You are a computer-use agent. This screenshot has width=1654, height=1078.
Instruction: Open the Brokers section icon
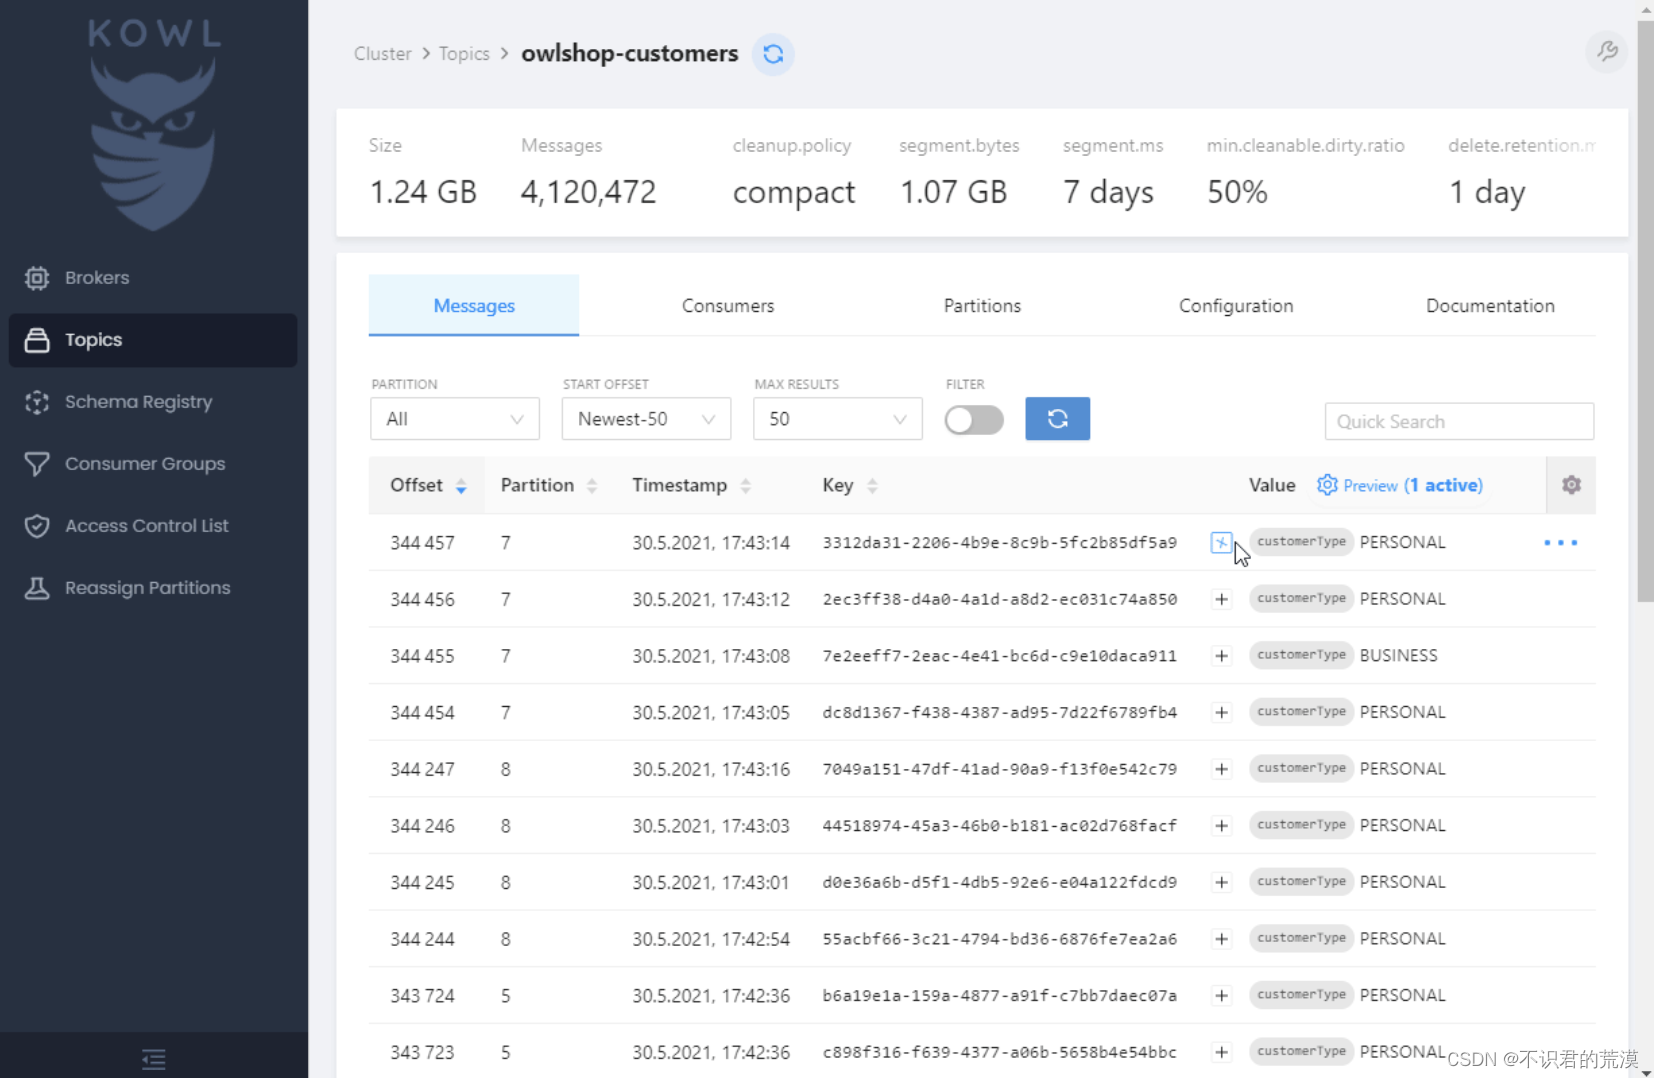coord(37,278)
